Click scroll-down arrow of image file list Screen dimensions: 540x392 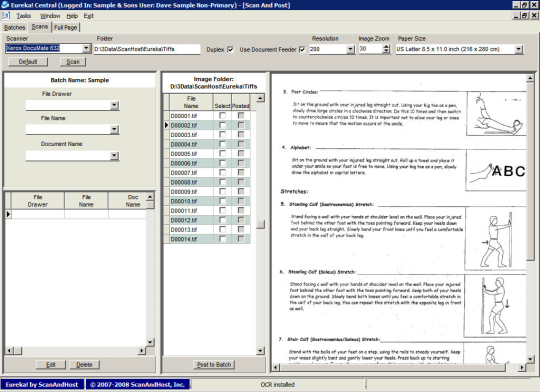click(261, 351)
